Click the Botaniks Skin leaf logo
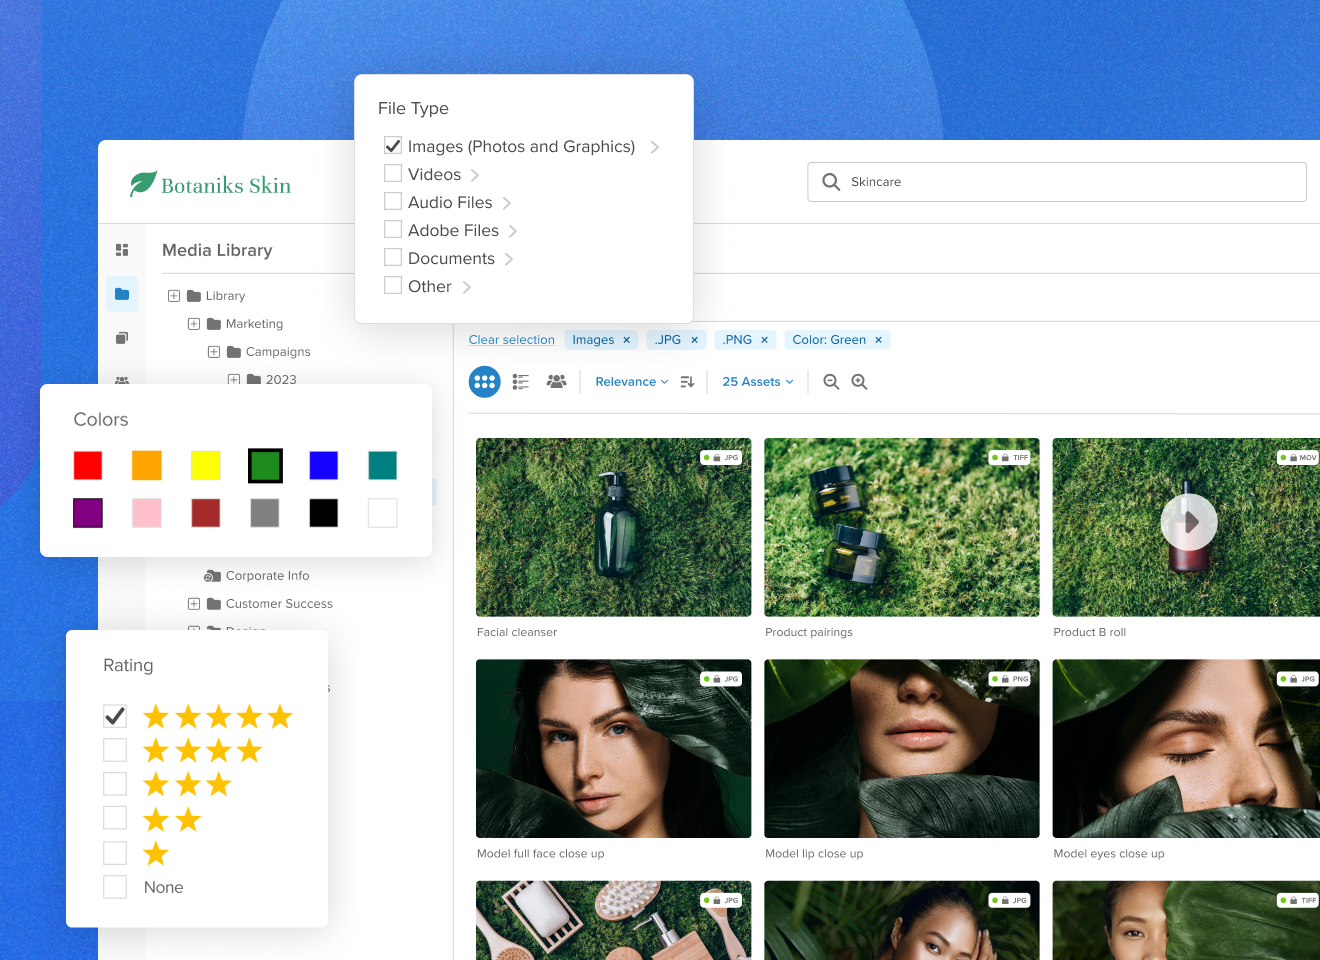This screenshot has width=1320, height=960. [x=143, y=184]
